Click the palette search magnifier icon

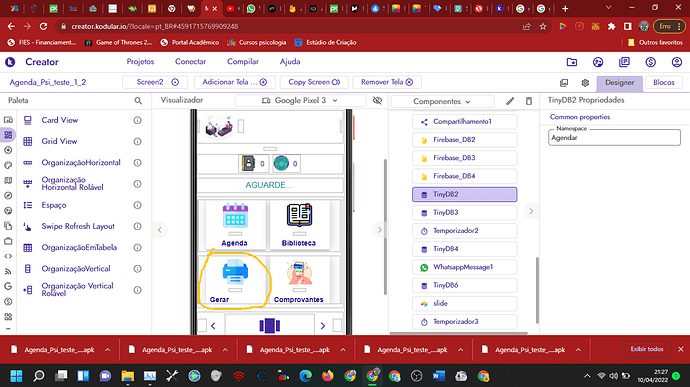tap(138, 101)
